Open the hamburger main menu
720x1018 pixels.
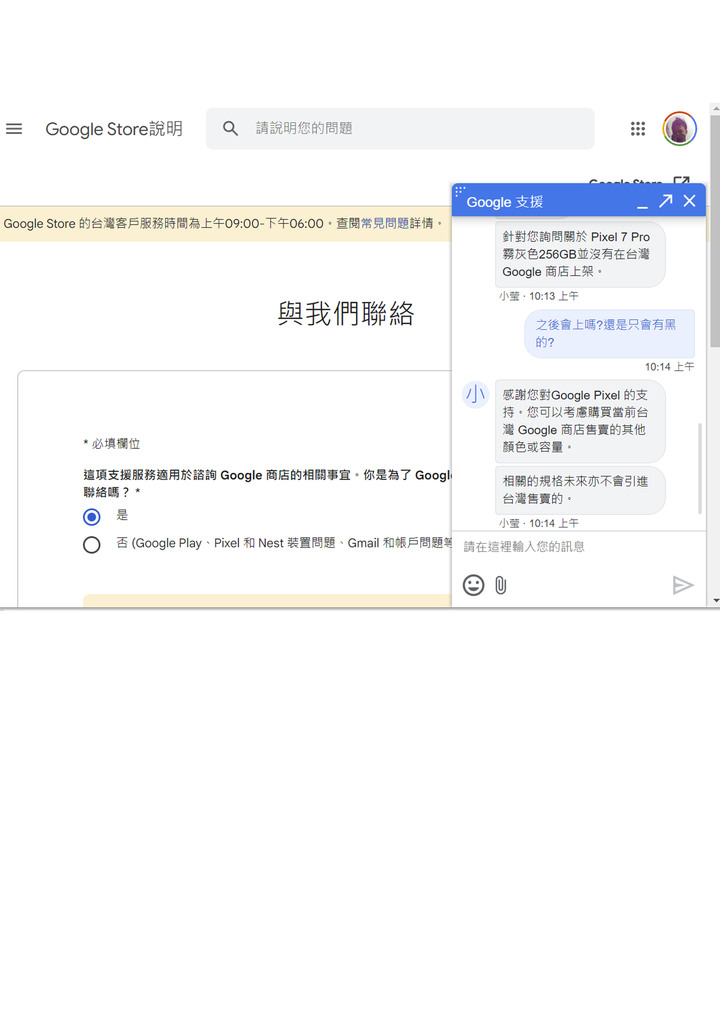click(14, 129)
